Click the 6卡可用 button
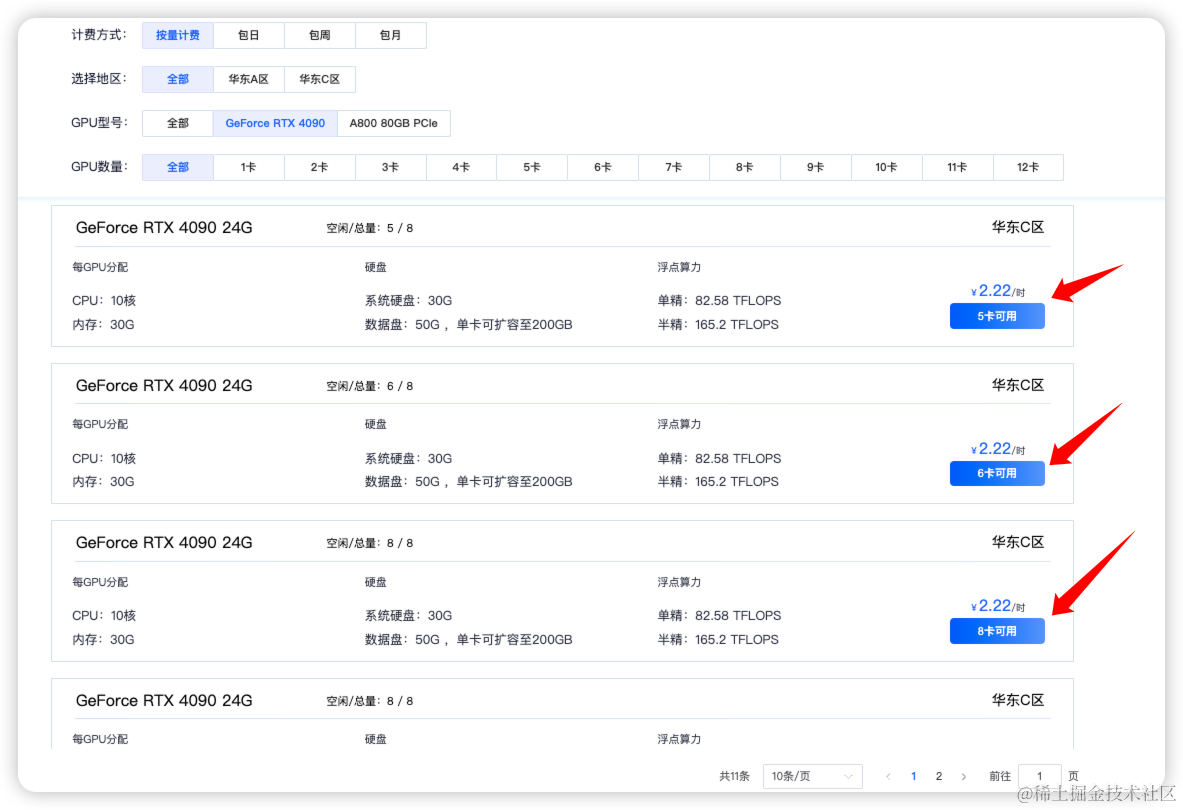The width and height of the screenshot is (1183, 810). pos(997,474)
